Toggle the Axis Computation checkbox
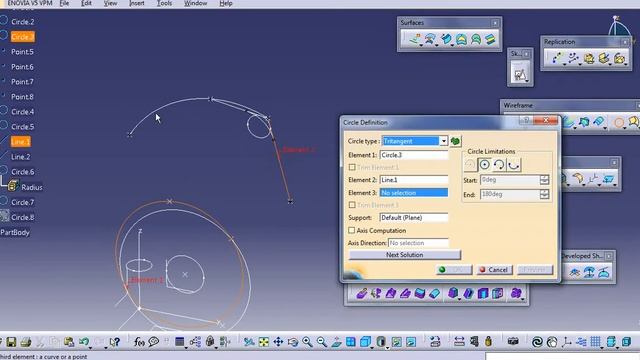This screenshot has height=360, width=640. [351, 231]
